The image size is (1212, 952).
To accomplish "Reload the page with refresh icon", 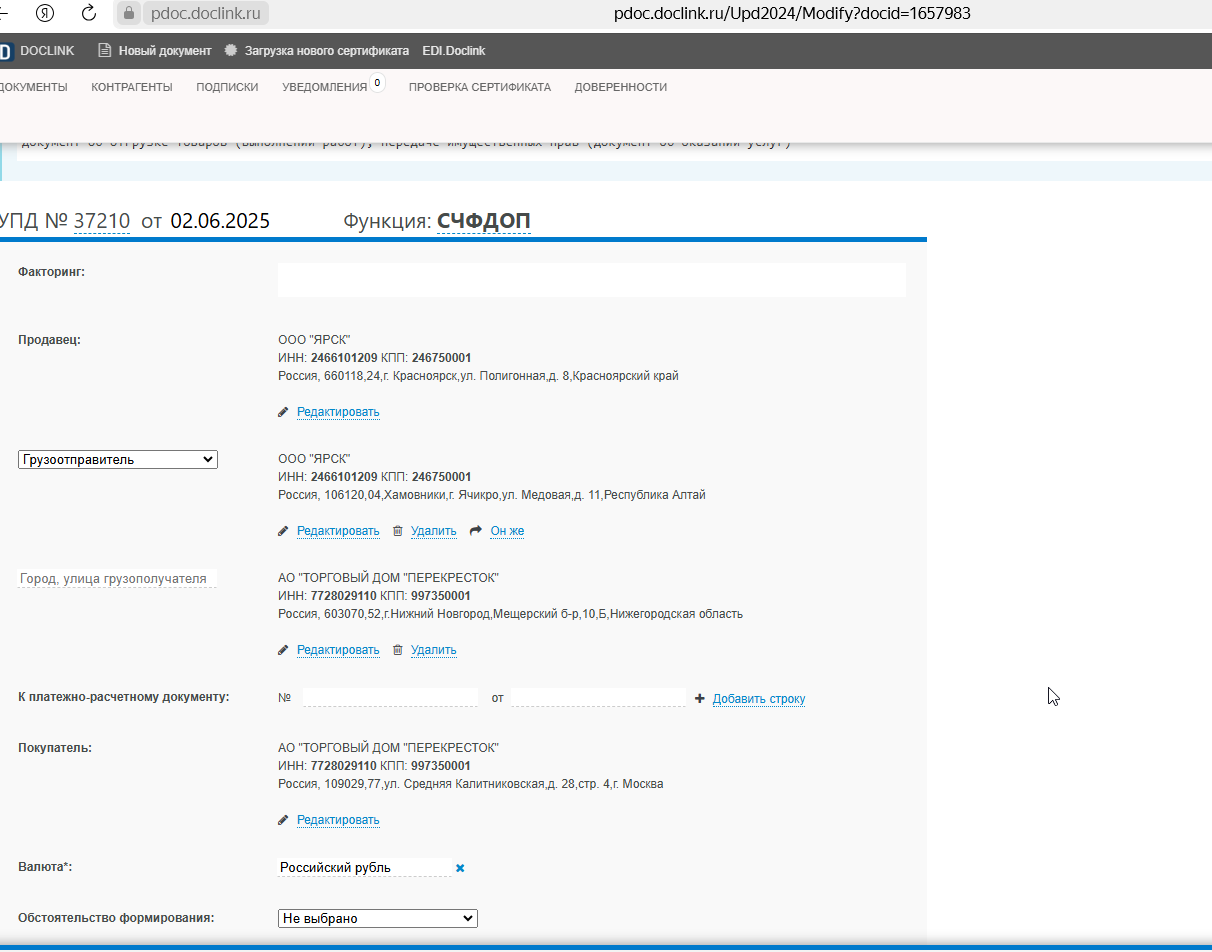I will tap(88, 13).
